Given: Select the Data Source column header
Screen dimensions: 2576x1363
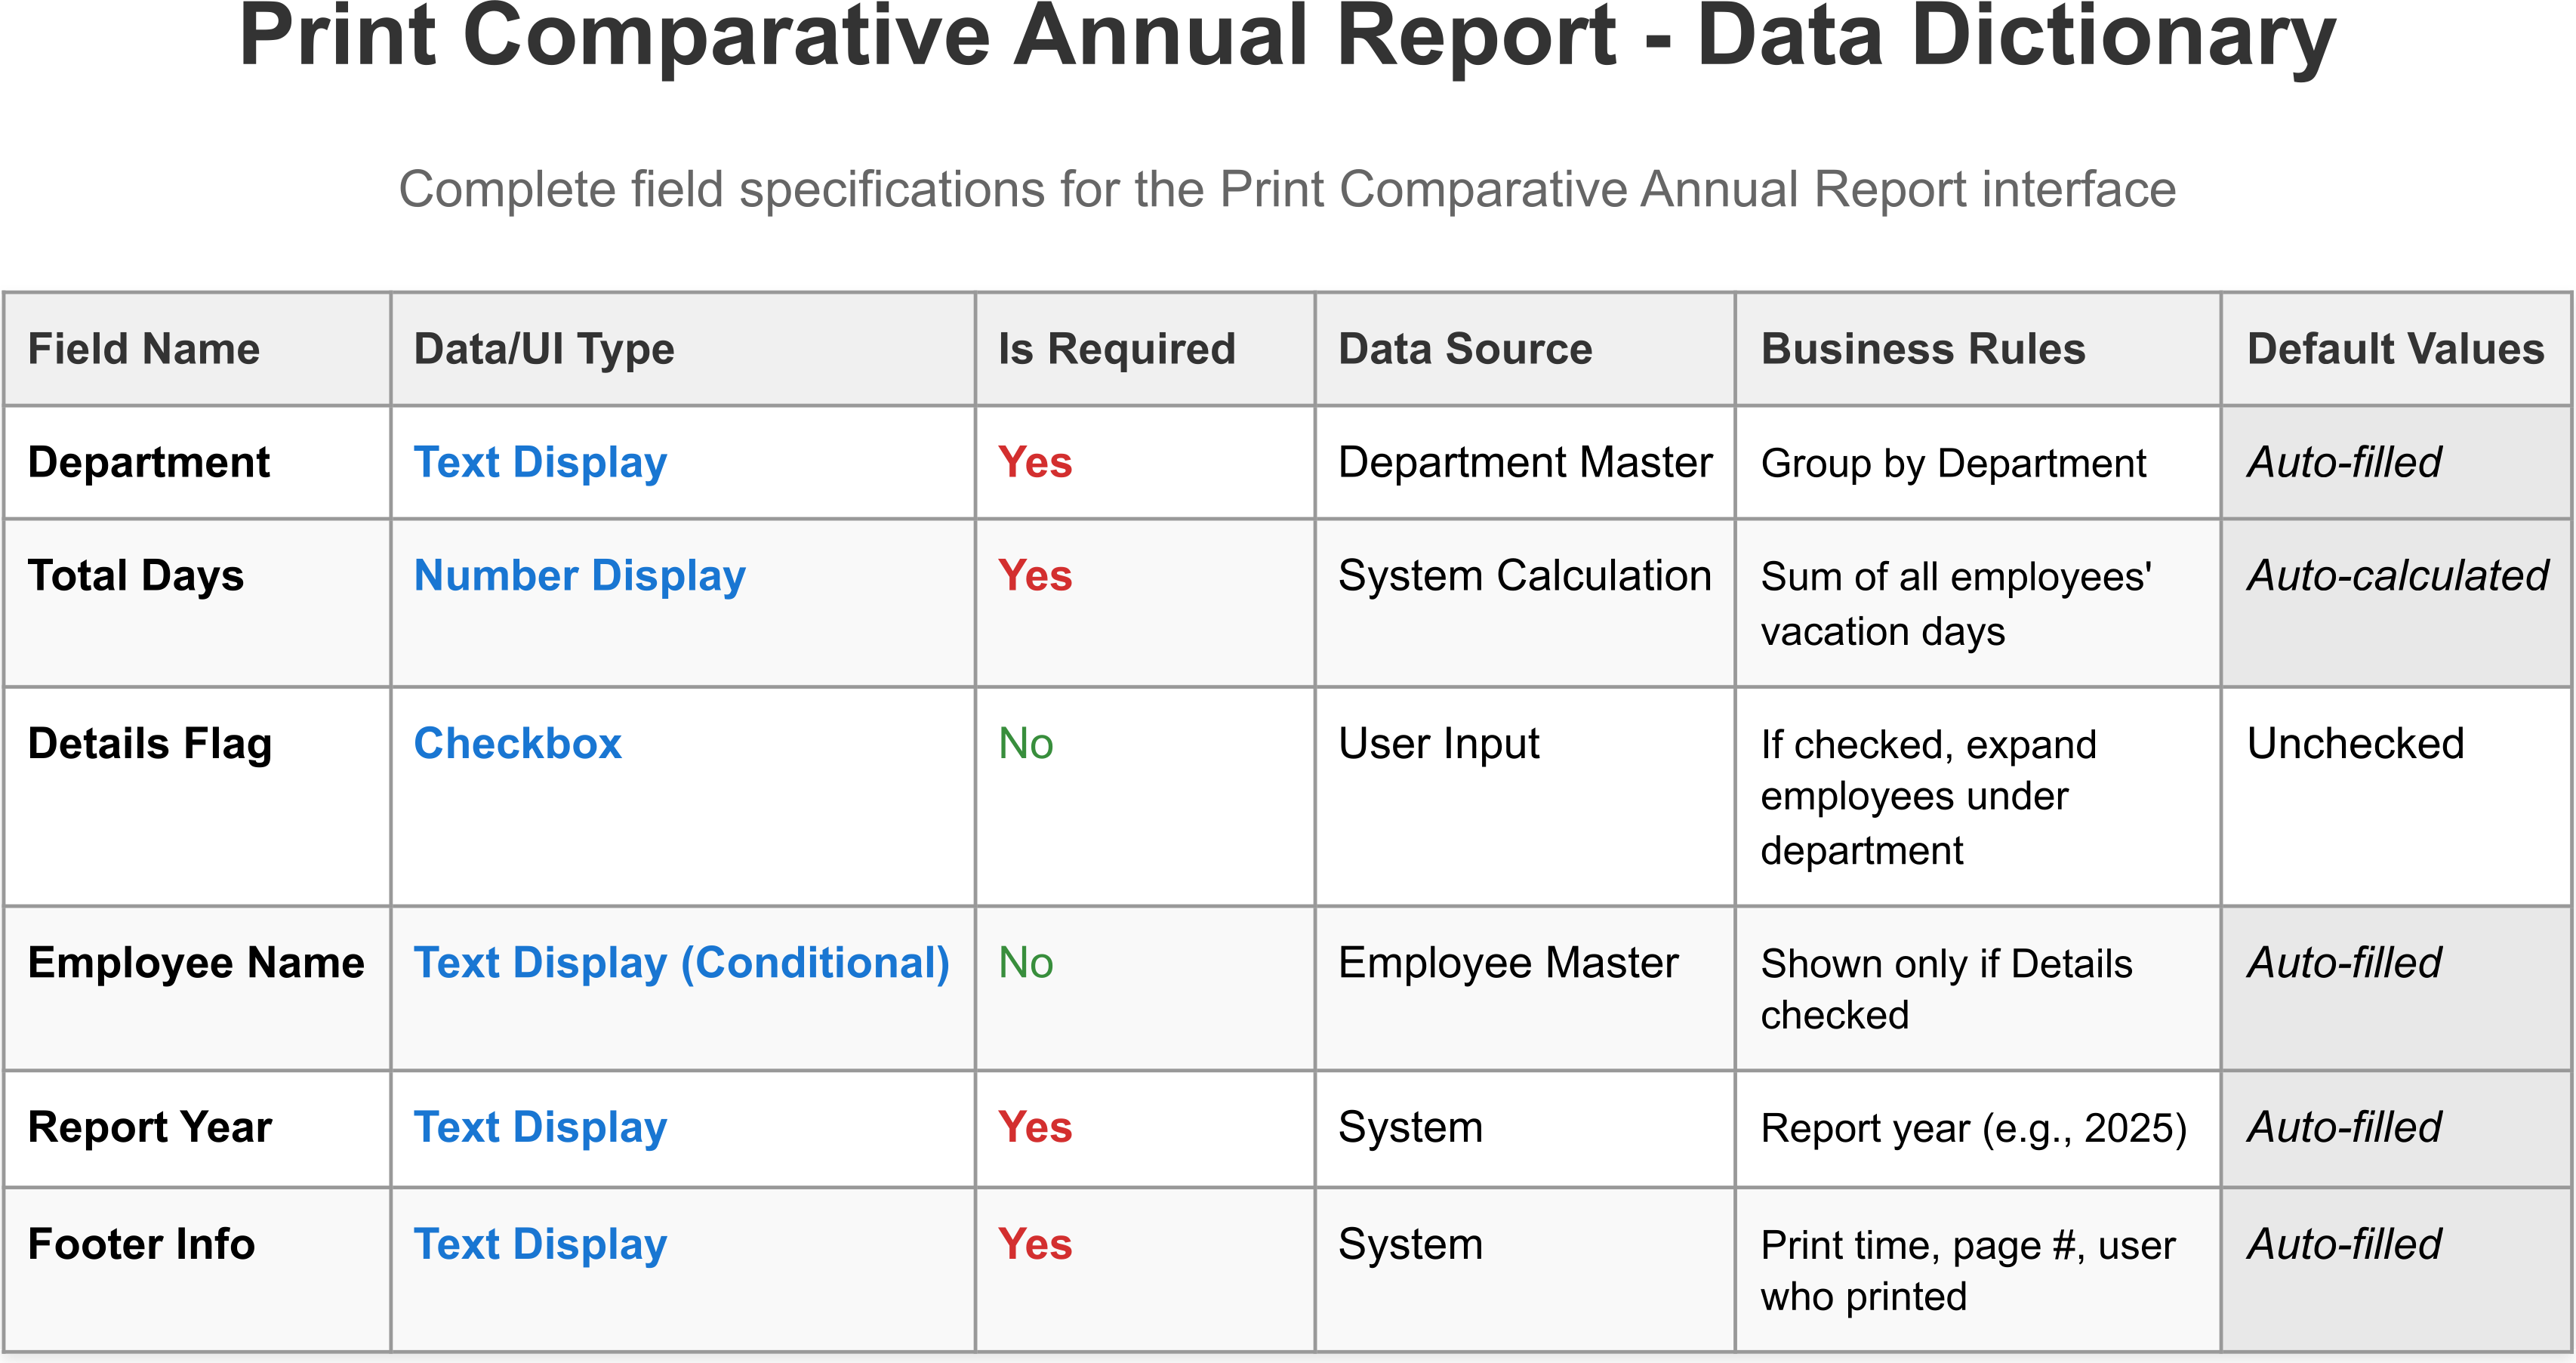Looking at the screenshot, I should pyautogui.click(x=1464, y=350).
